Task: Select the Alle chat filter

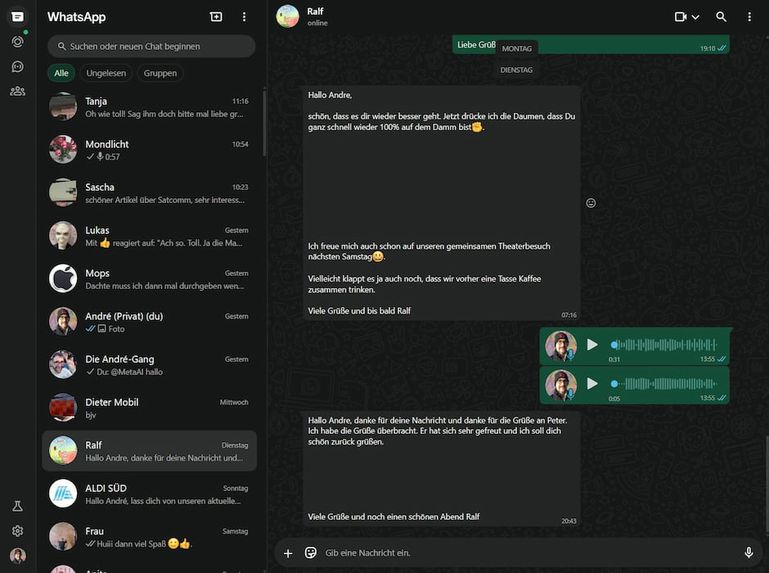Action: coord(61,73)
